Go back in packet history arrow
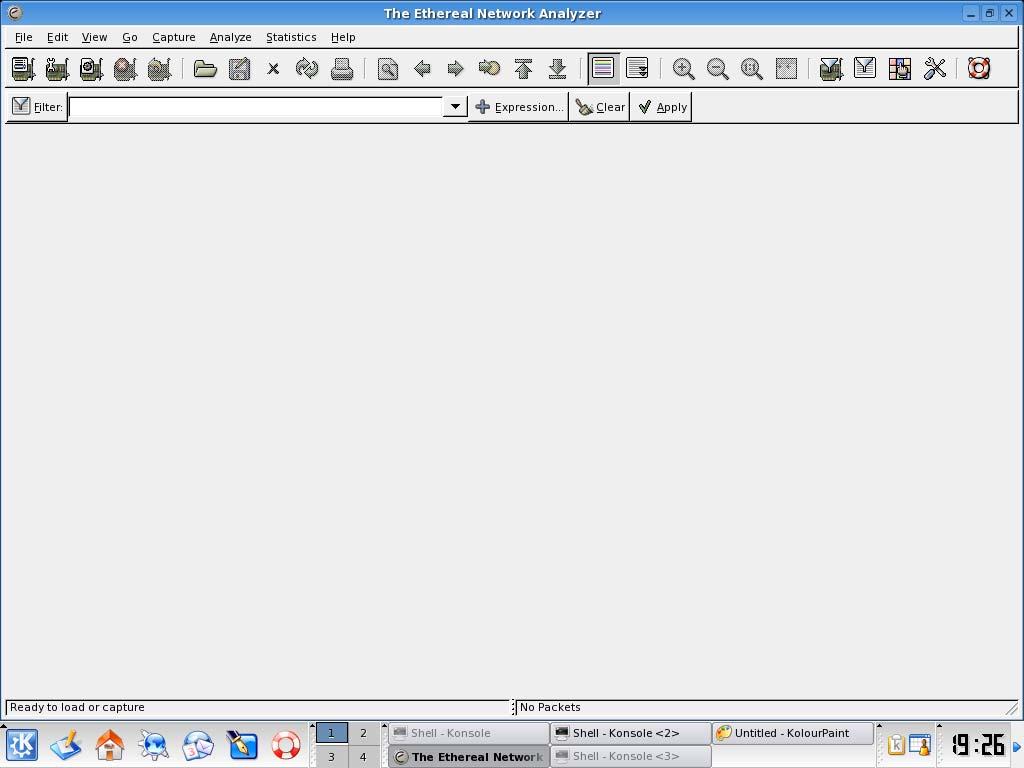This screenshot has width=1024, height=768. tap(422, 69)
